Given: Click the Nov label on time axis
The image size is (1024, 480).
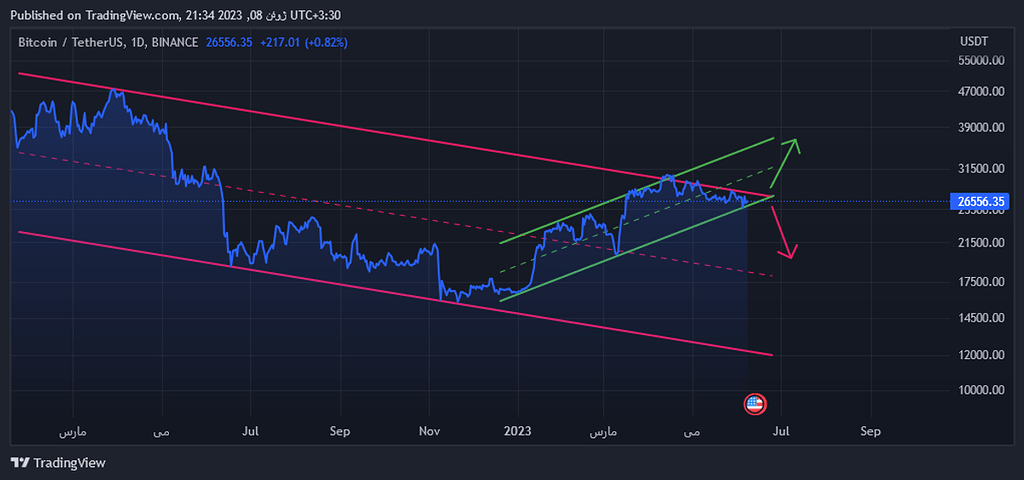Looking at the screenshot, I should click(428, 431).
